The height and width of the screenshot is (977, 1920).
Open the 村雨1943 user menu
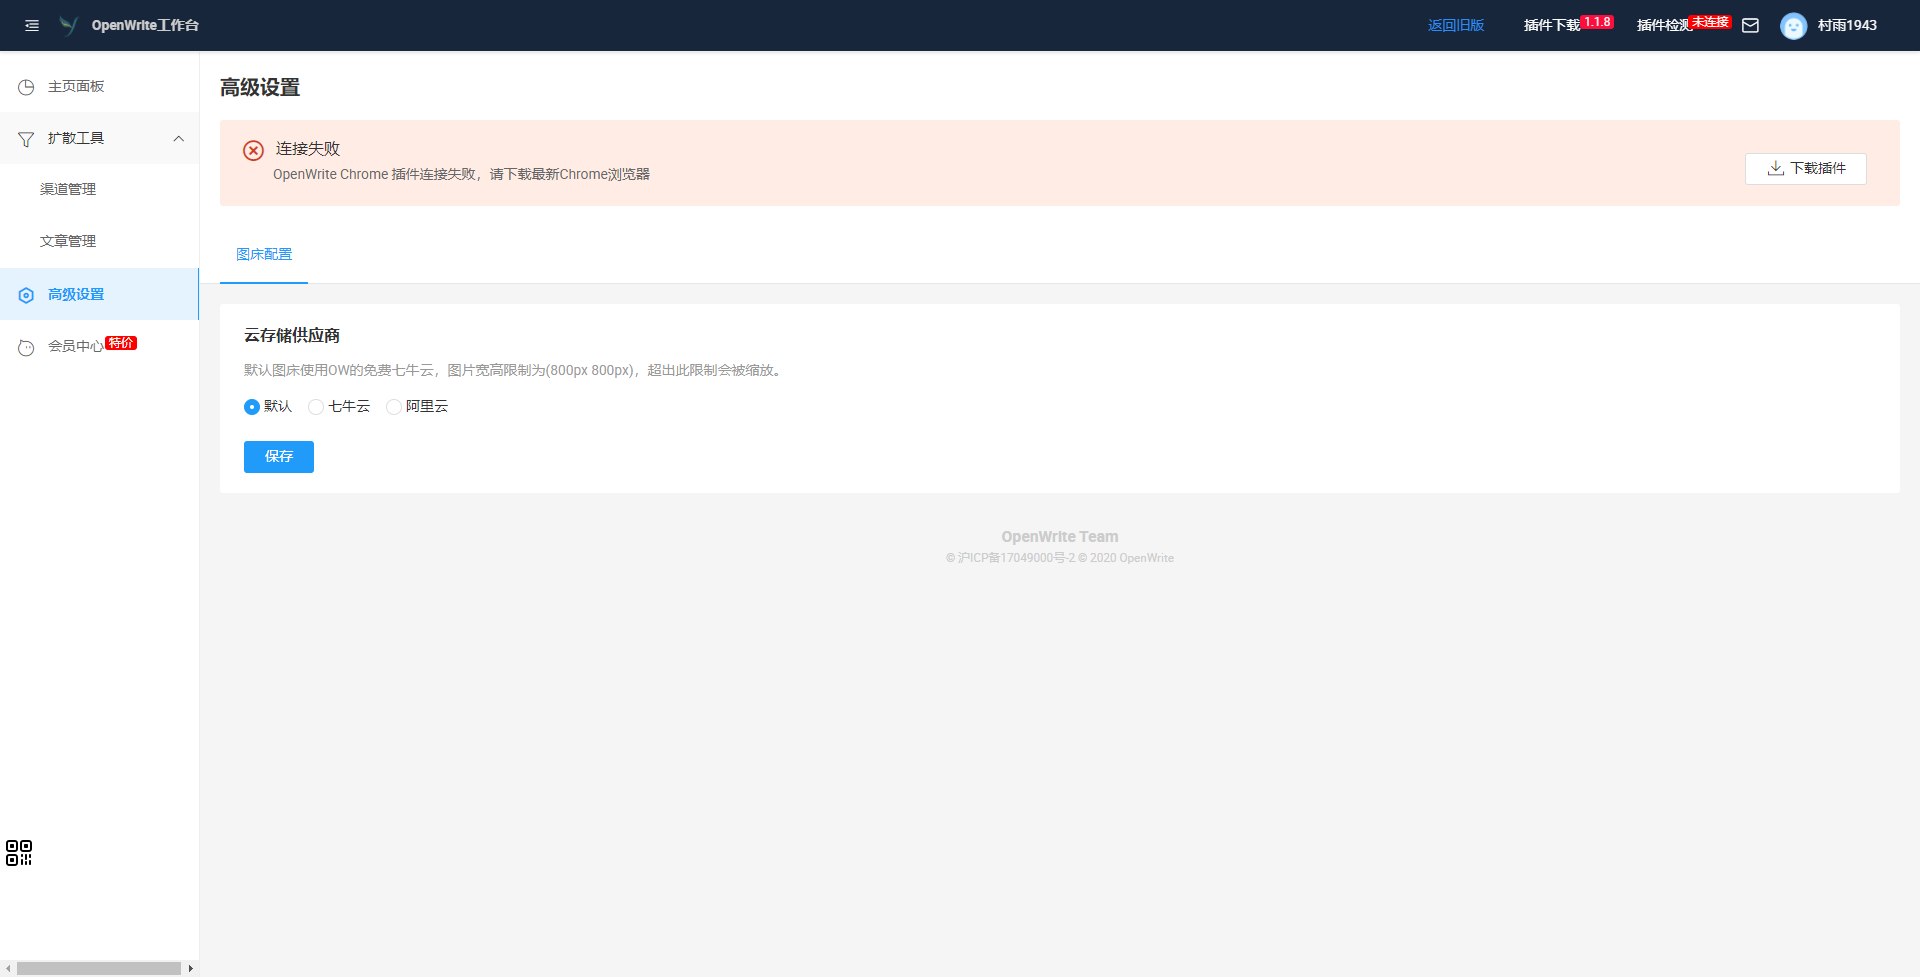1846,26
